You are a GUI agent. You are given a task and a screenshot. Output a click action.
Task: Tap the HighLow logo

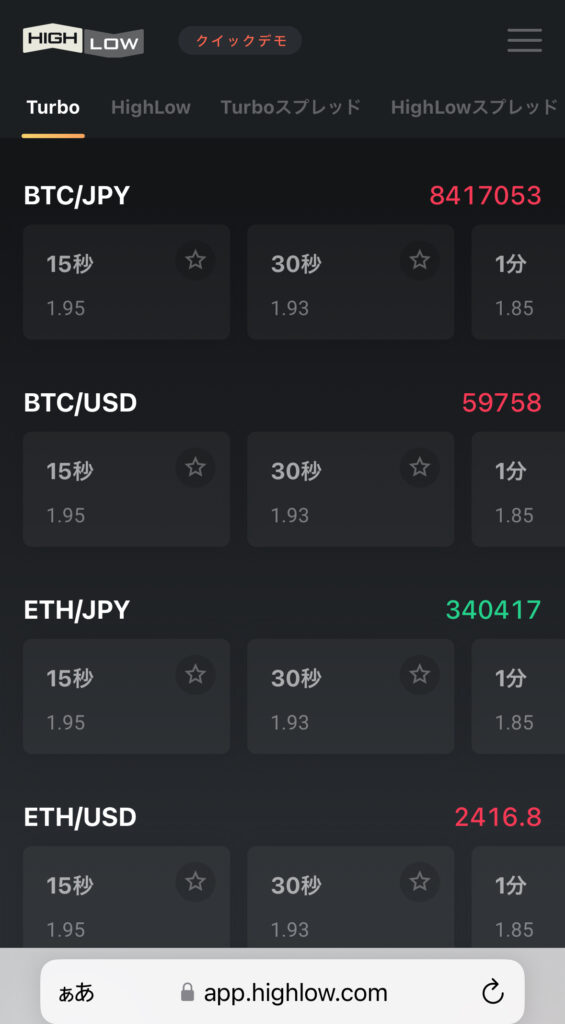(x=83, y=40)
